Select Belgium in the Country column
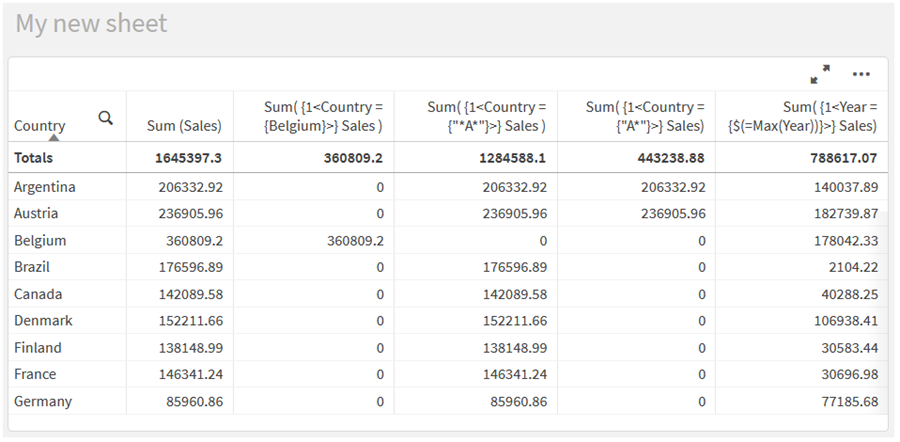Image resolution: width=900 pixels, height=442 pixels. [40, 241]
